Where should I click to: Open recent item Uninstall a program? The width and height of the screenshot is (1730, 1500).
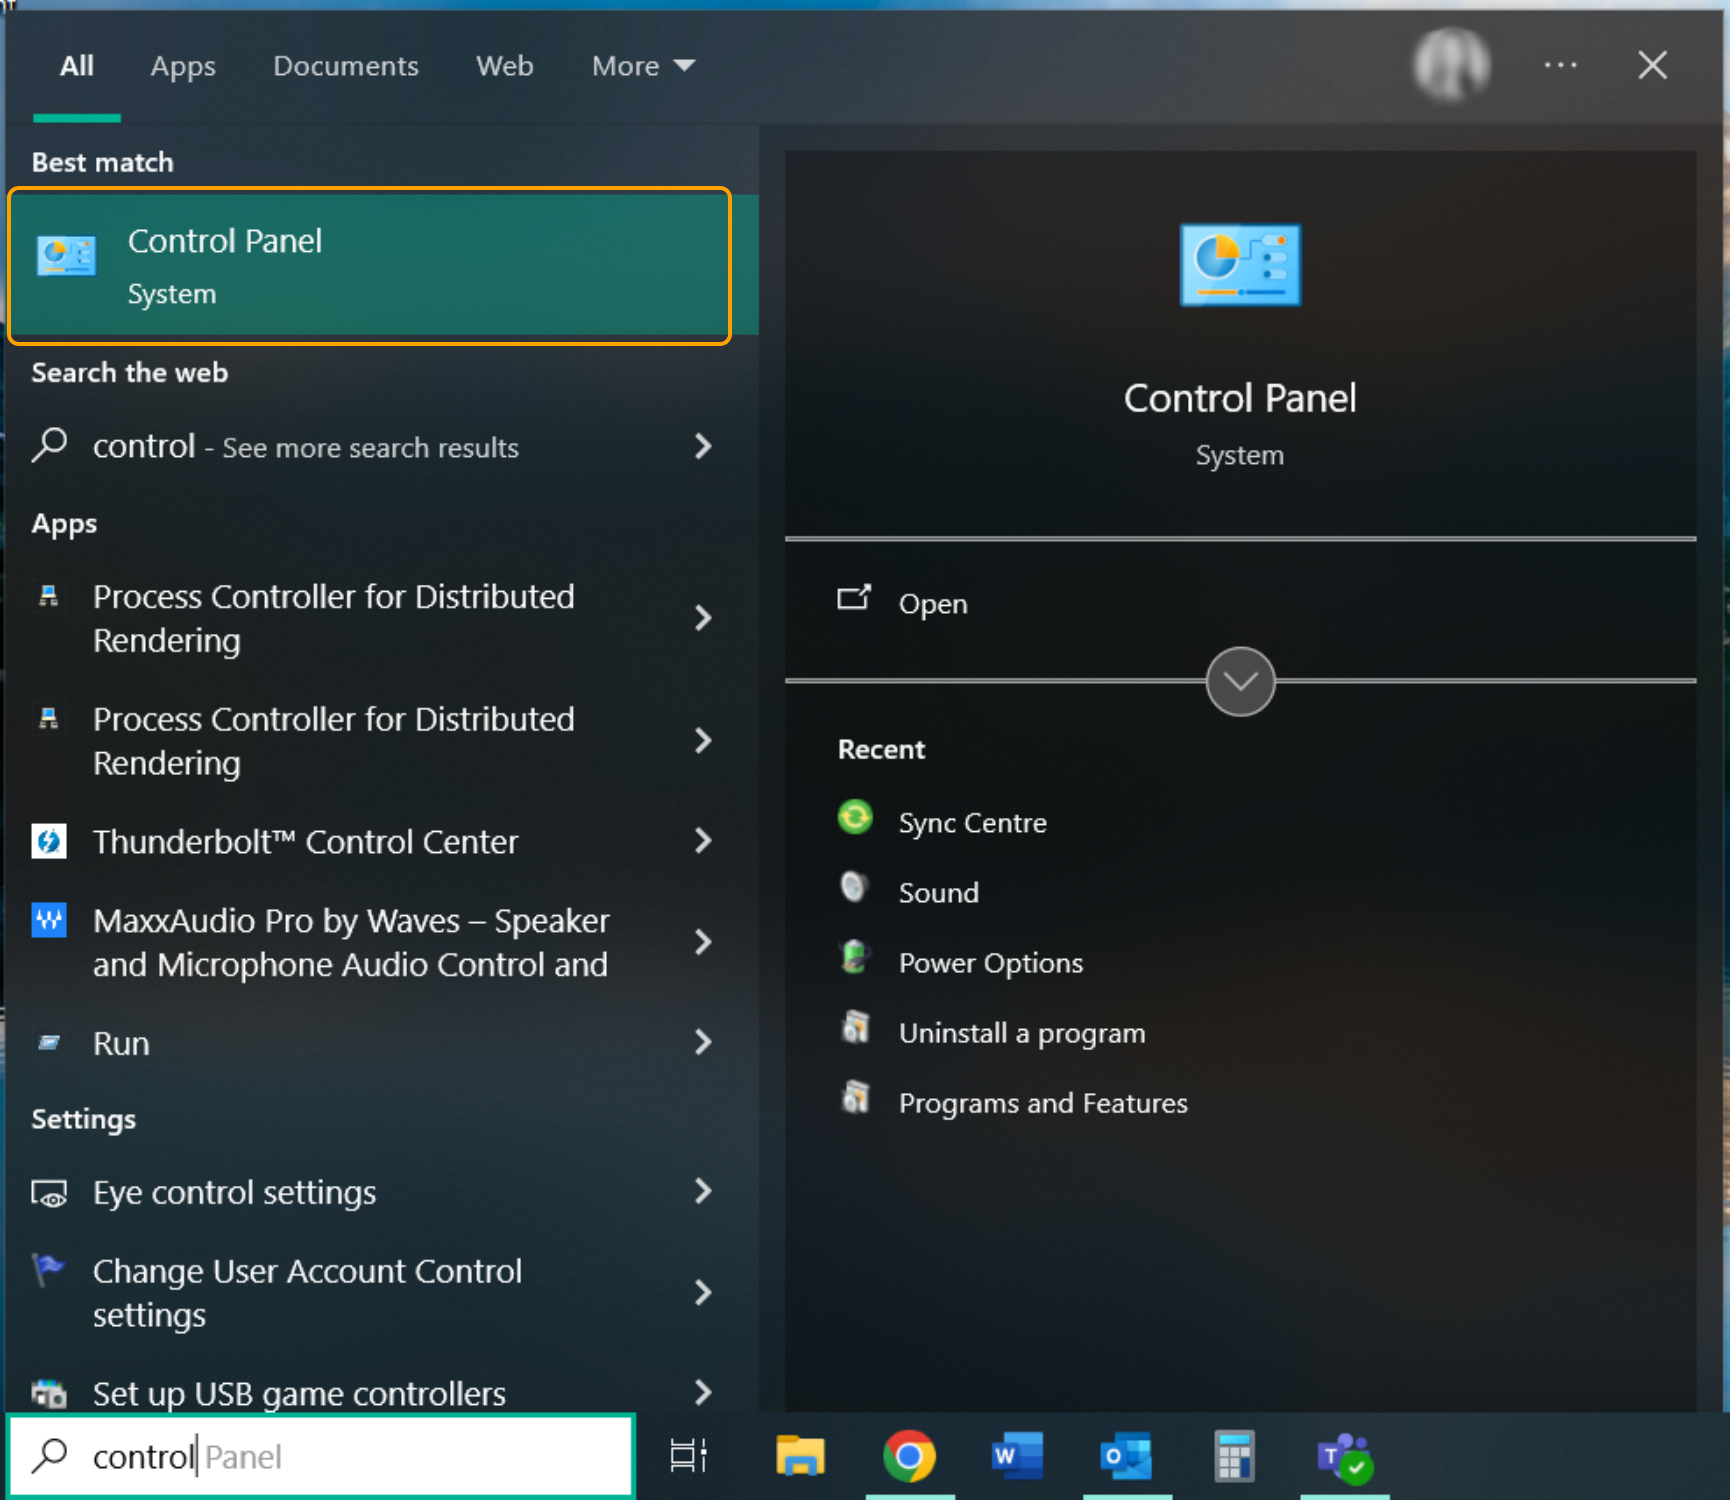click(x=1022, y=1033)
